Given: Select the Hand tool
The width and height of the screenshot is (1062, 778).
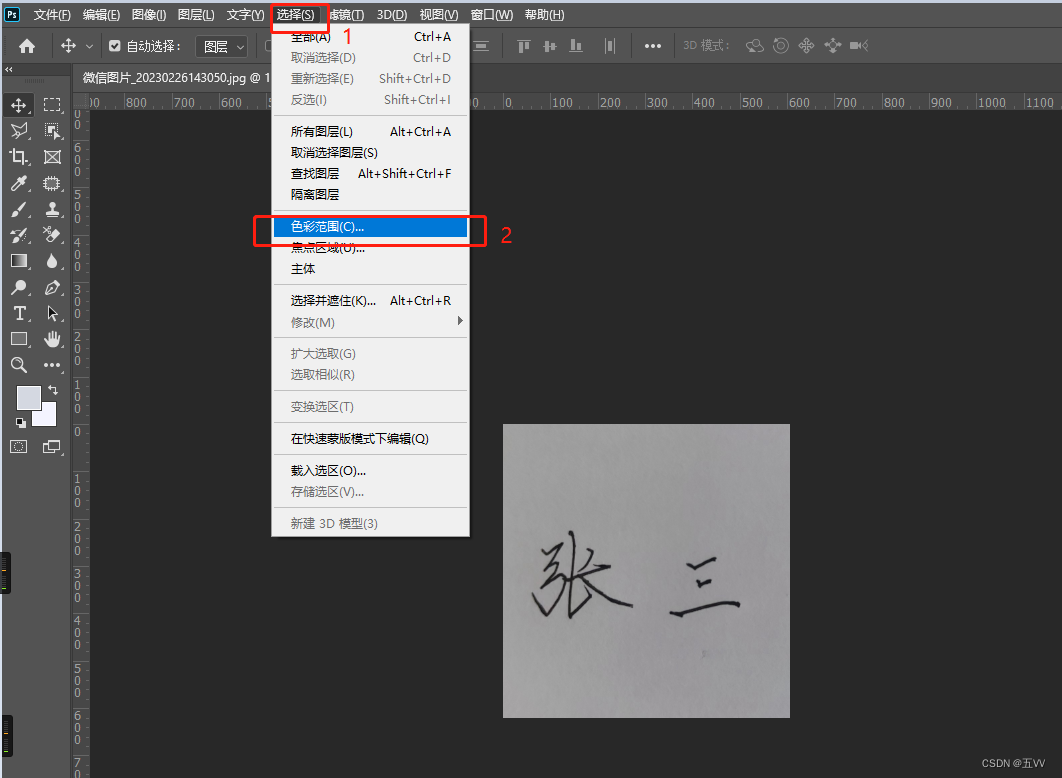Looking at the screenshot, I should (52, 339).
